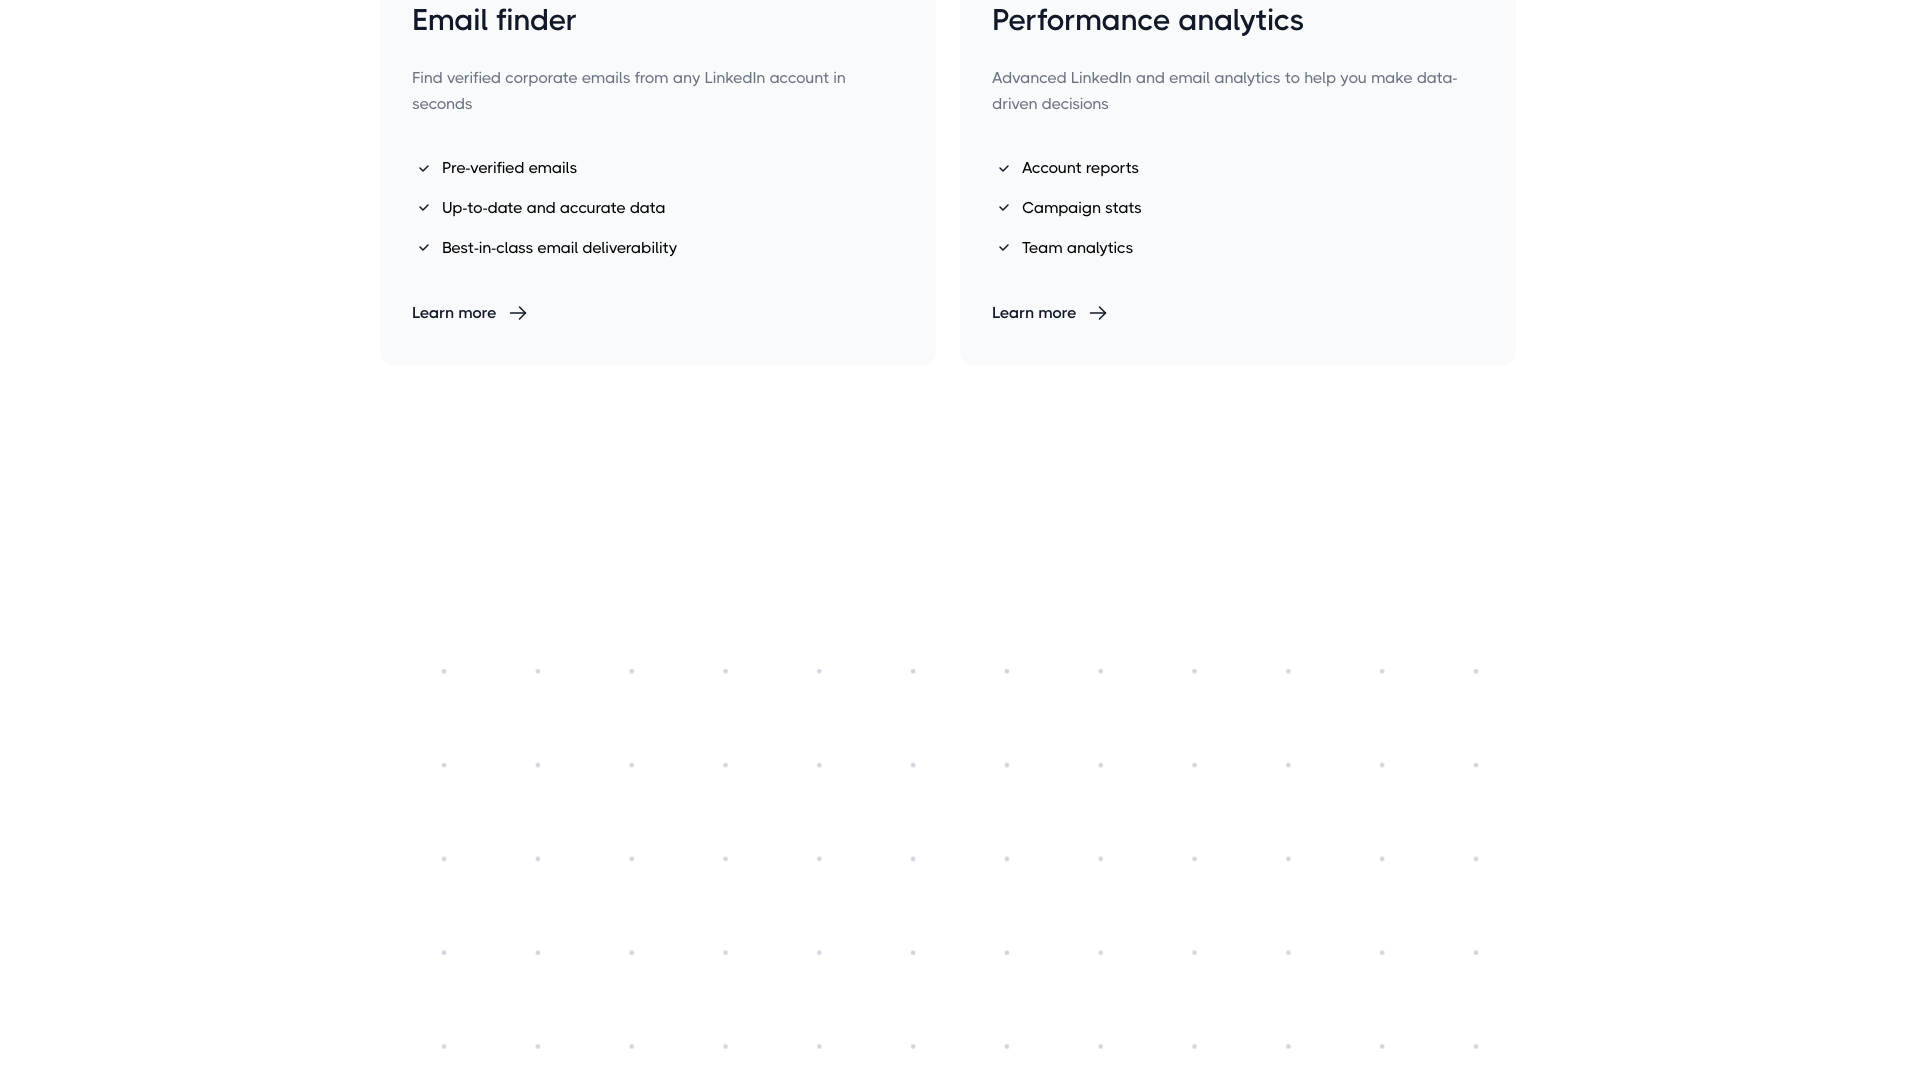Click the checkmark next to Campaign stats

pyautogui.click(x=1004, y=208)
